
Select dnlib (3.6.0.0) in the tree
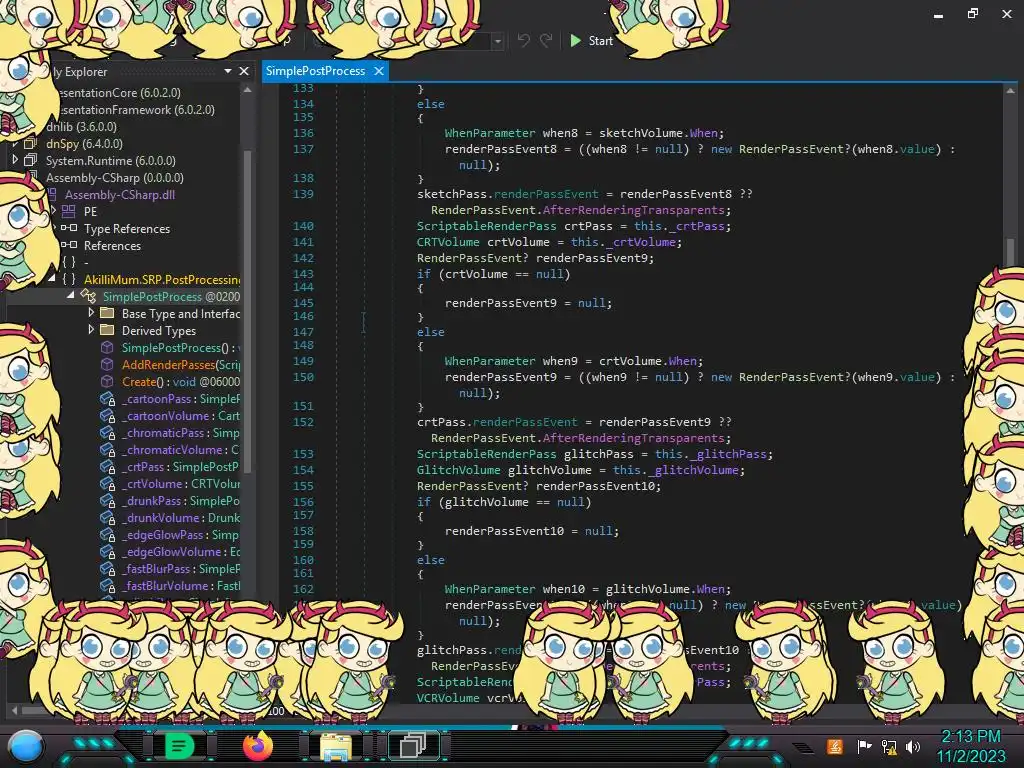click(x=81, y=126)
